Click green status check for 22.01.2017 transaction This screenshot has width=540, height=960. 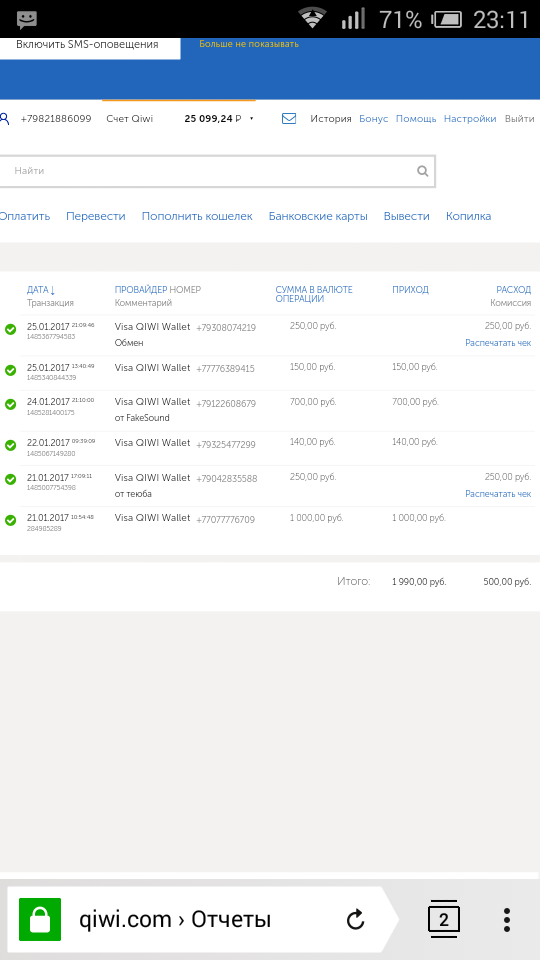click(x=10, y=445)
